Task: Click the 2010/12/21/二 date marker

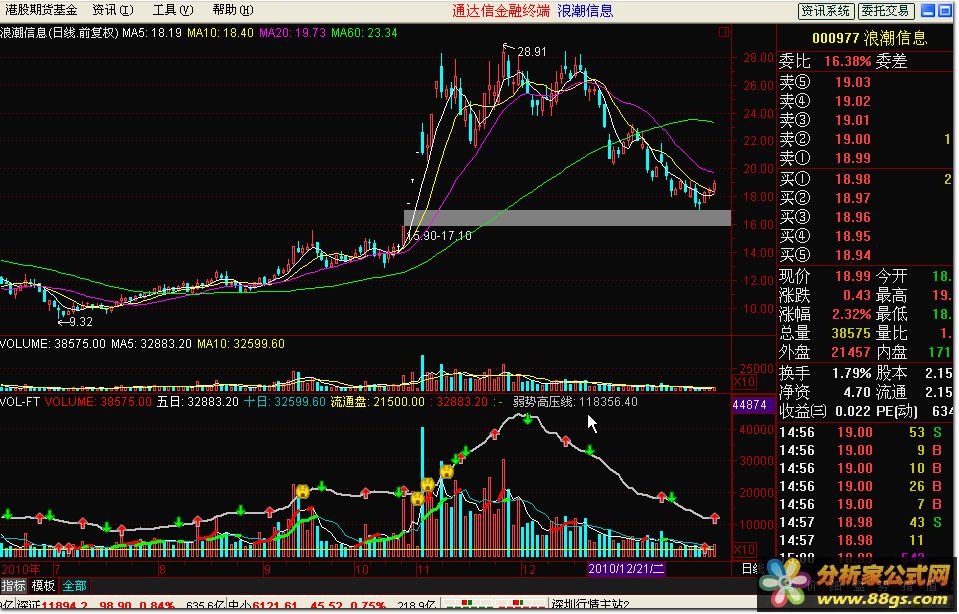Action: [626, 569]
